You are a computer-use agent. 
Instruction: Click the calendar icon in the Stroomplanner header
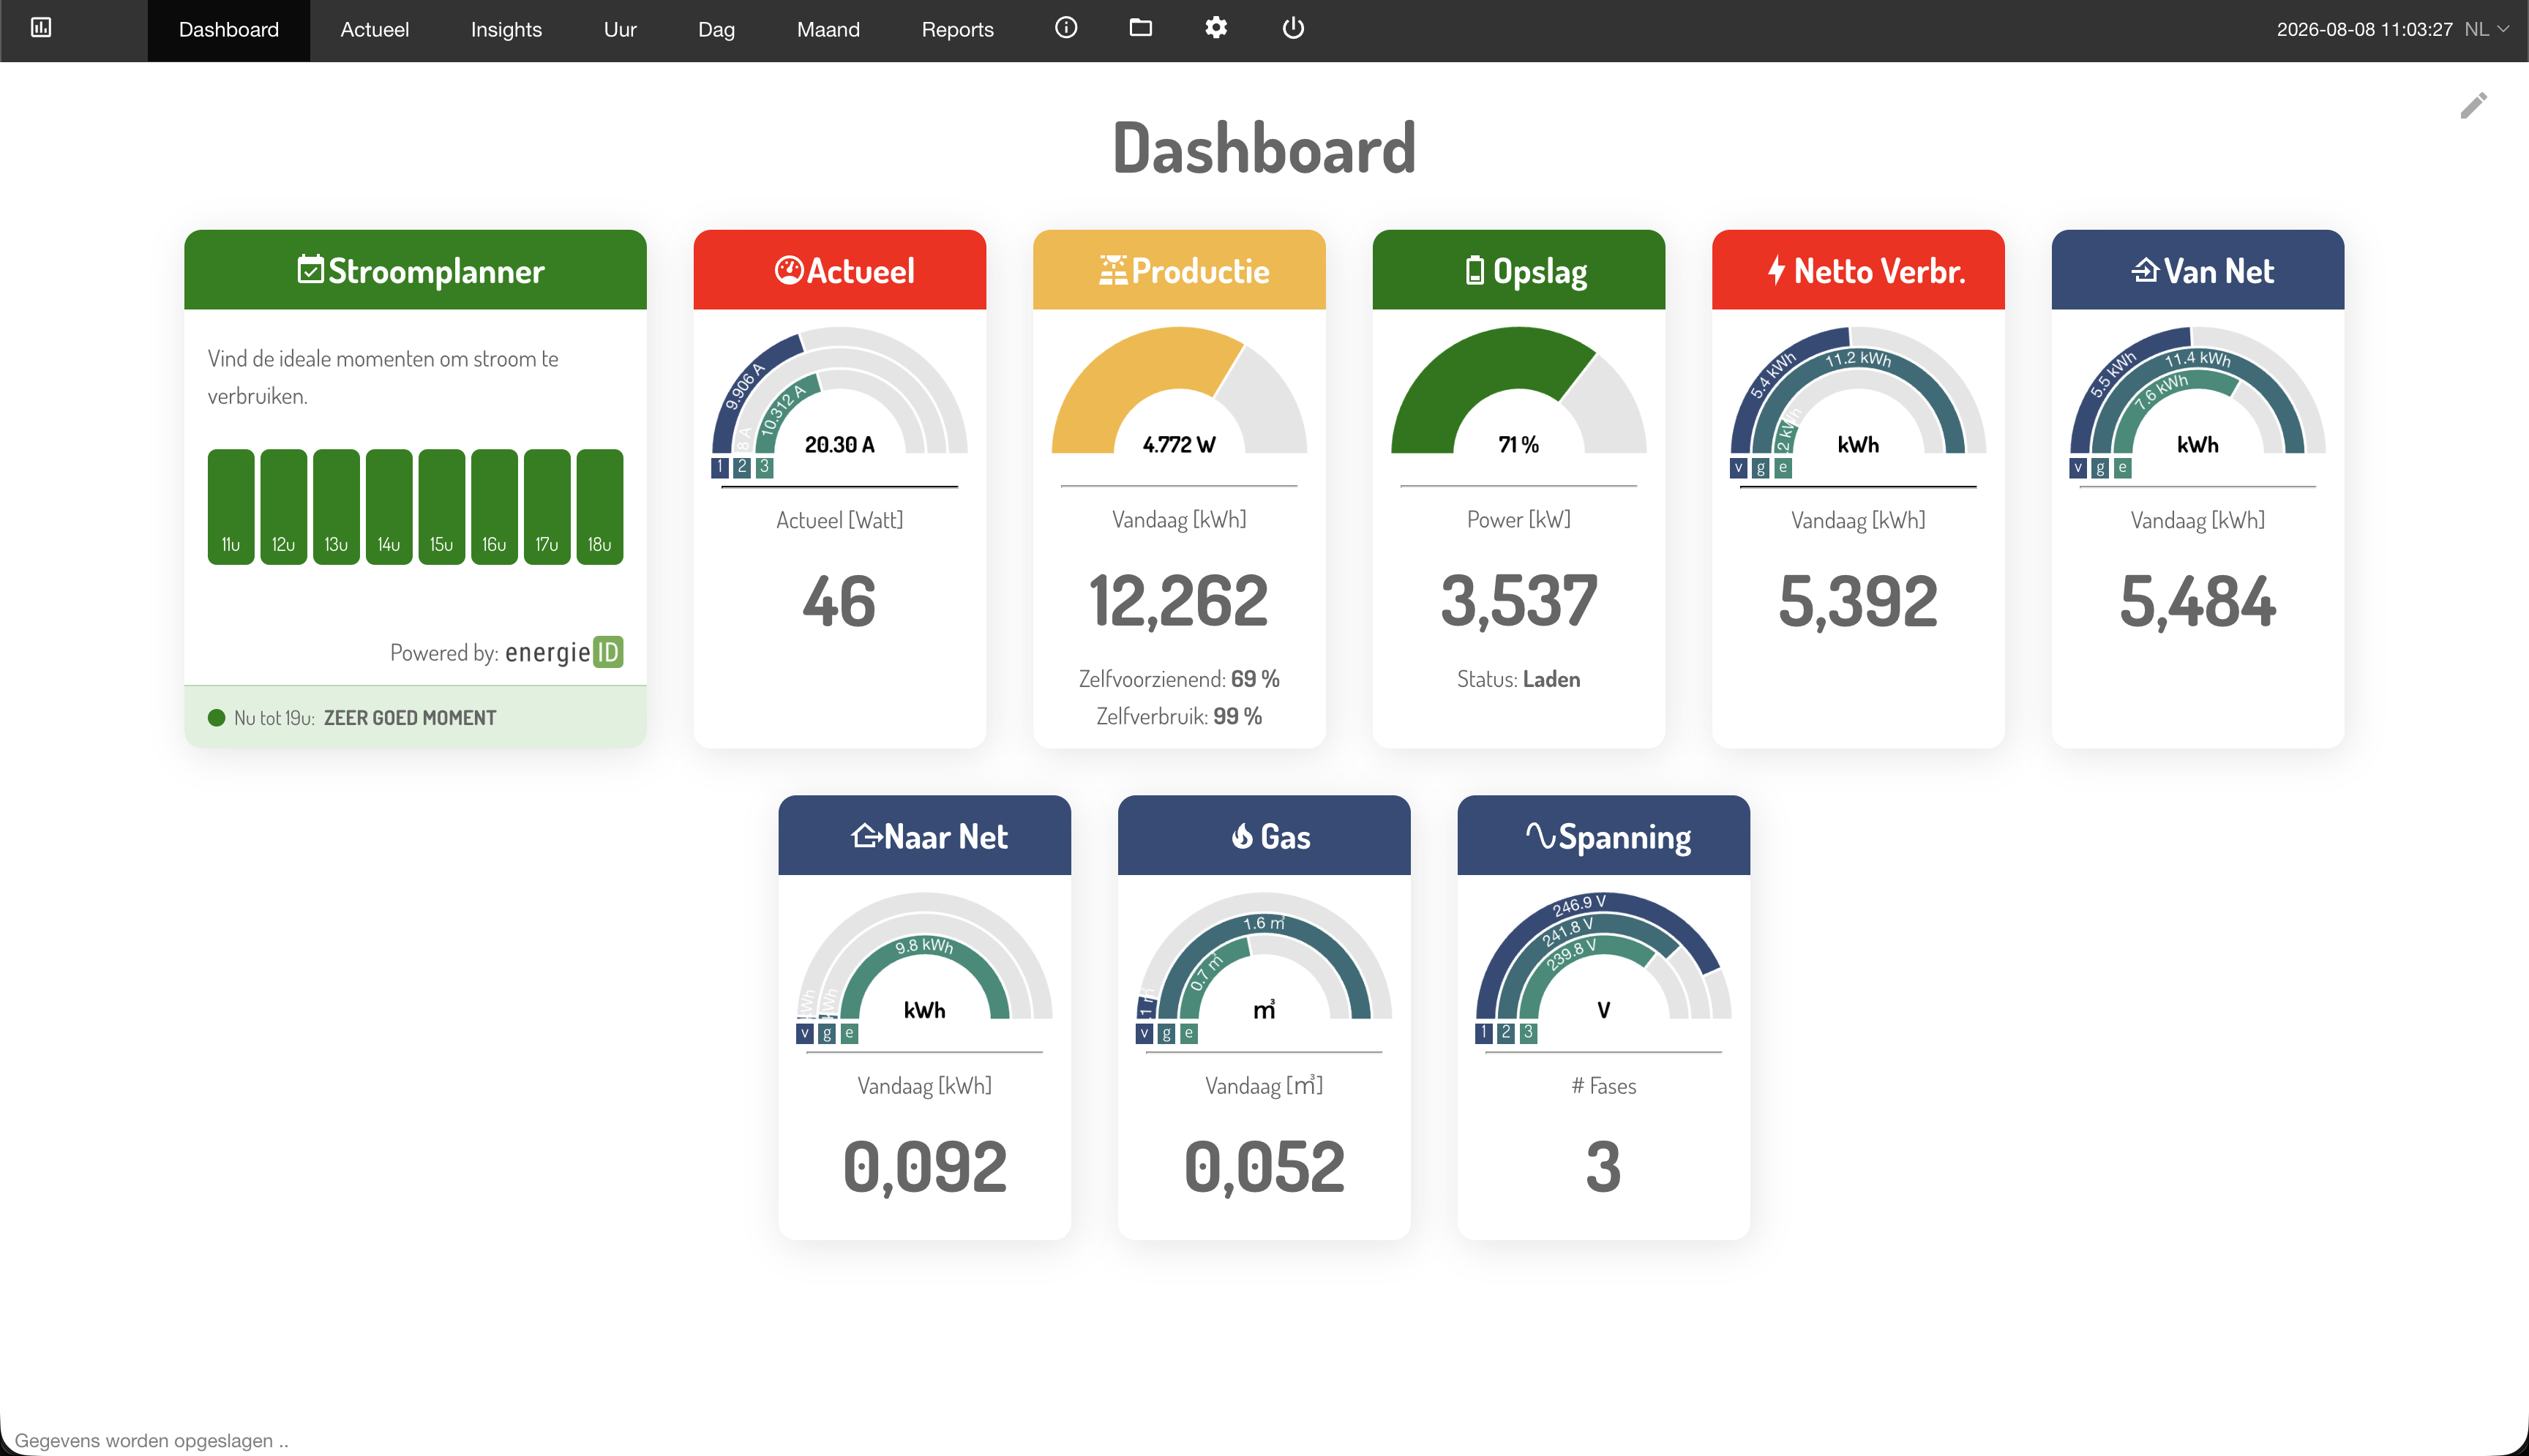(x=311, y=269)
